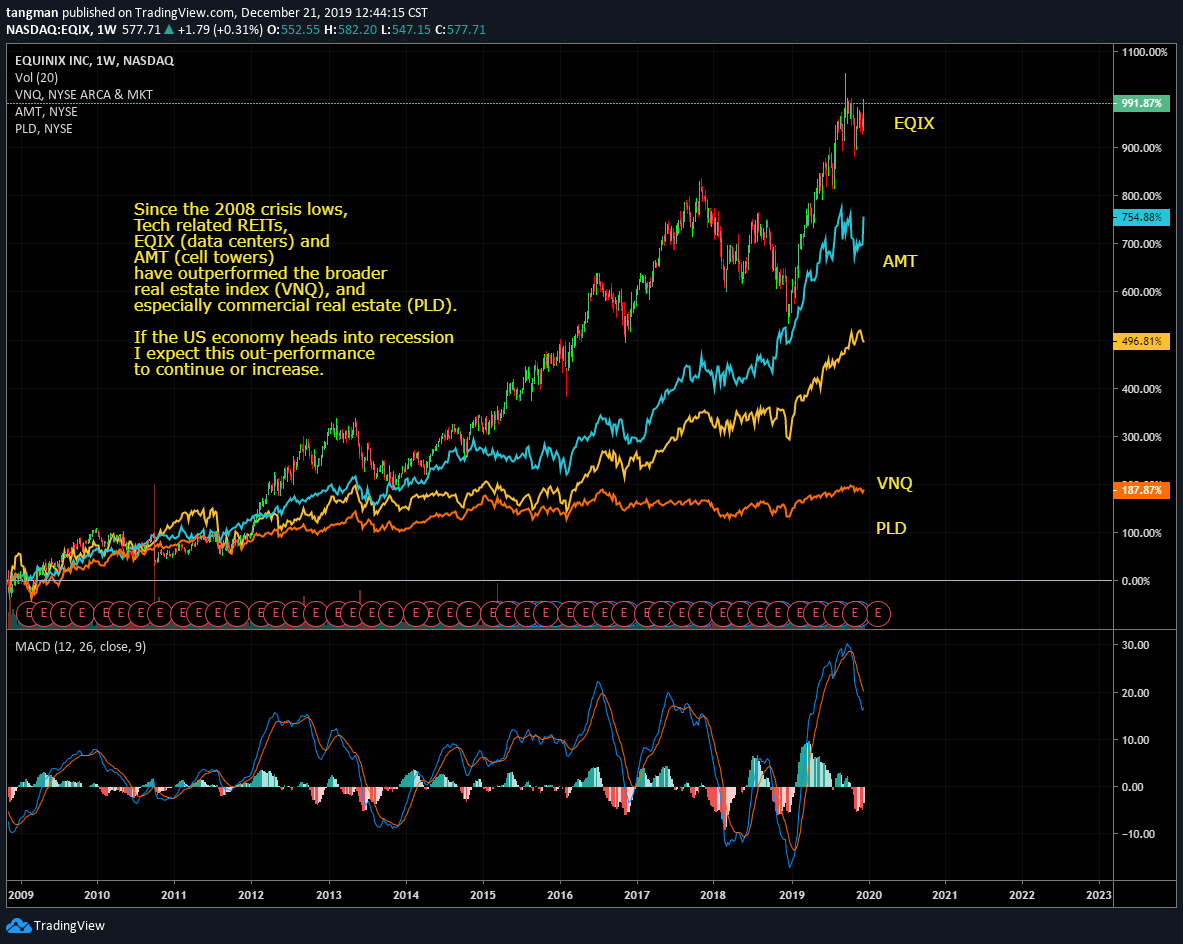Click the VNQ chart annotation label
The width and height of the screenshot is (1183, 944).
[895, 483]
